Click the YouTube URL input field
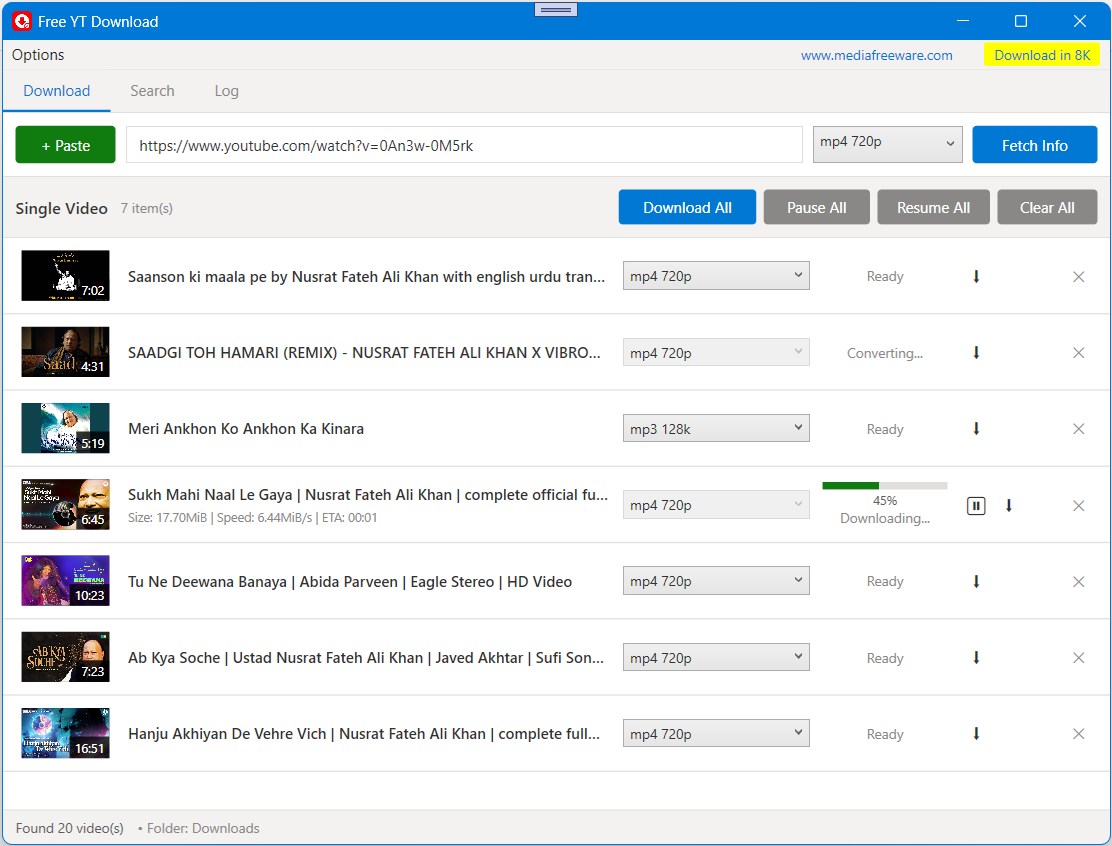The width and height of the screenshot is (1112, 846). click(x=463, y=144)
